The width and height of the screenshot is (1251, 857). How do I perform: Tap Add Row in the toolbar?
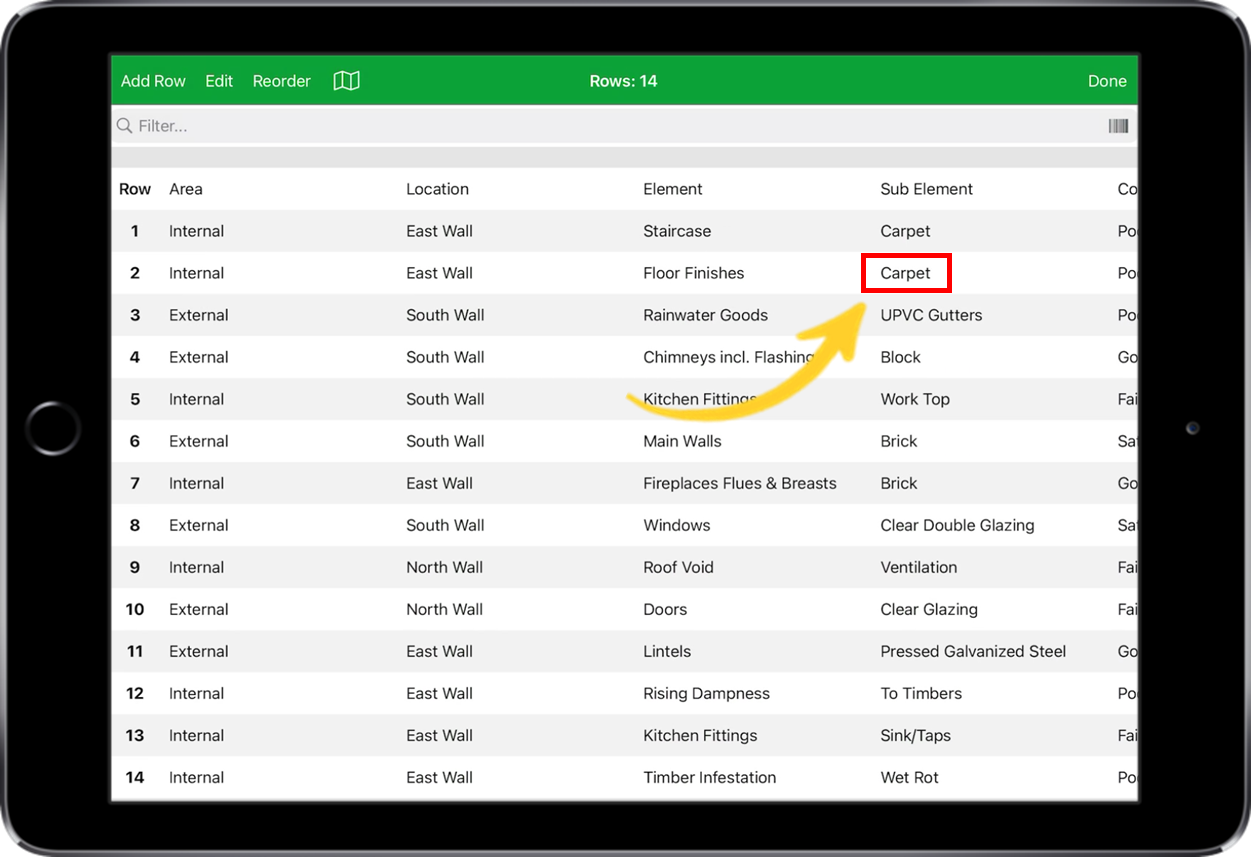pos(152,81)
